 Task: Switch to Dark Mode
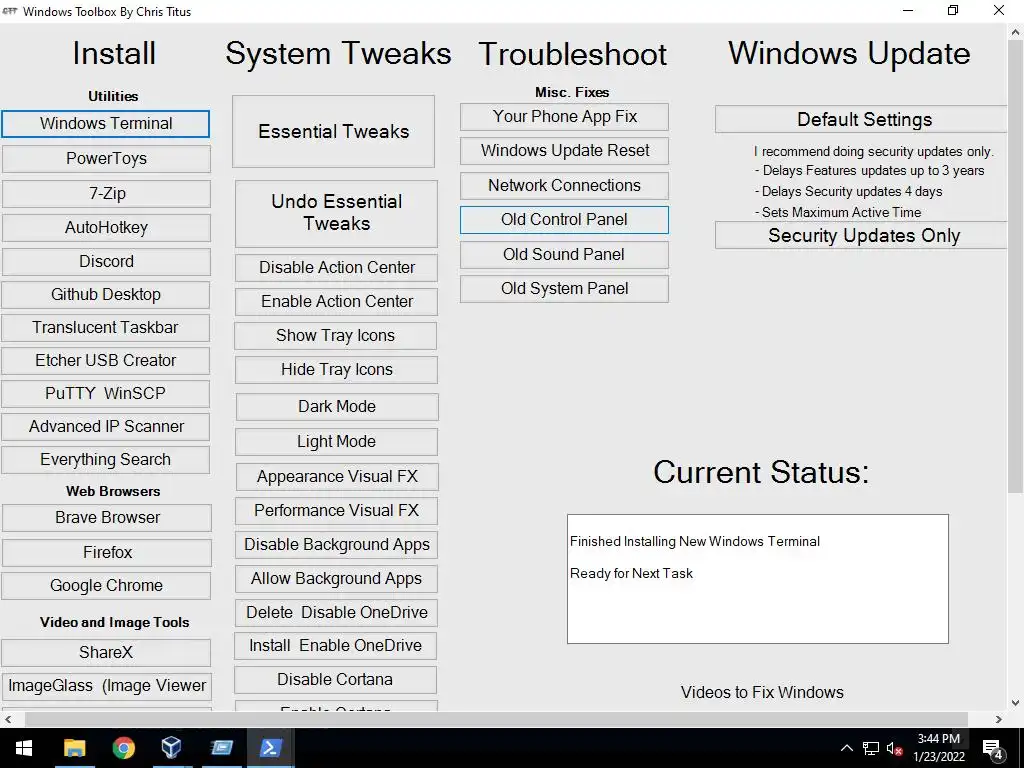point(337,407)
